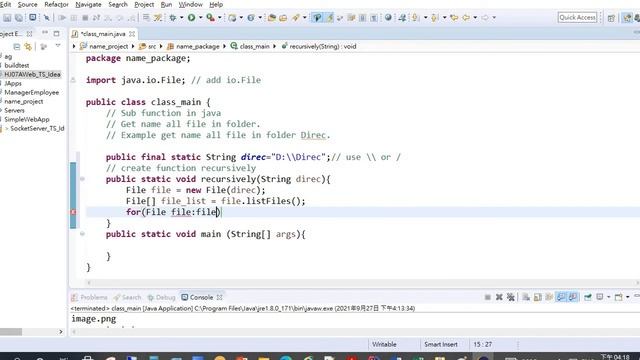640x360 pixels.
Task: Click the class_main breadcrumb item
Action: tap(250, 47)
